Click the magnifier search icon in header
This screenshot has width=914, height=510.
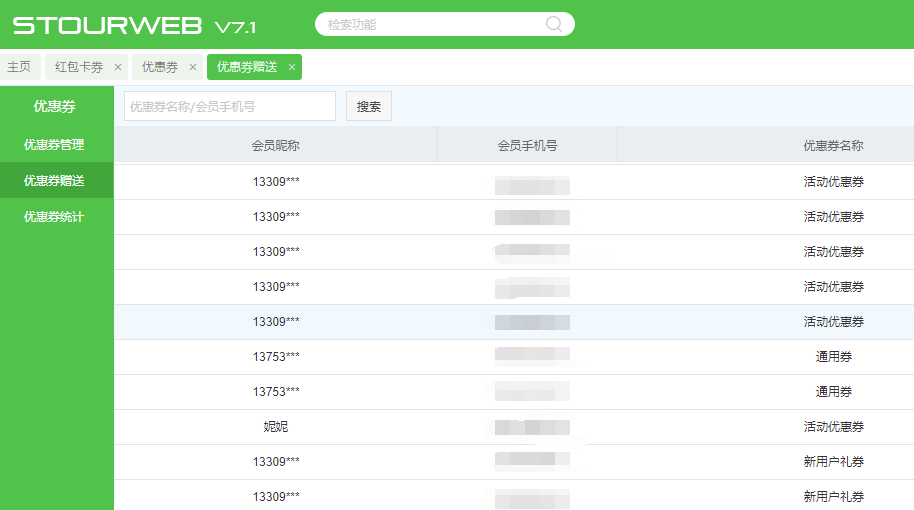tap(554, 24)
